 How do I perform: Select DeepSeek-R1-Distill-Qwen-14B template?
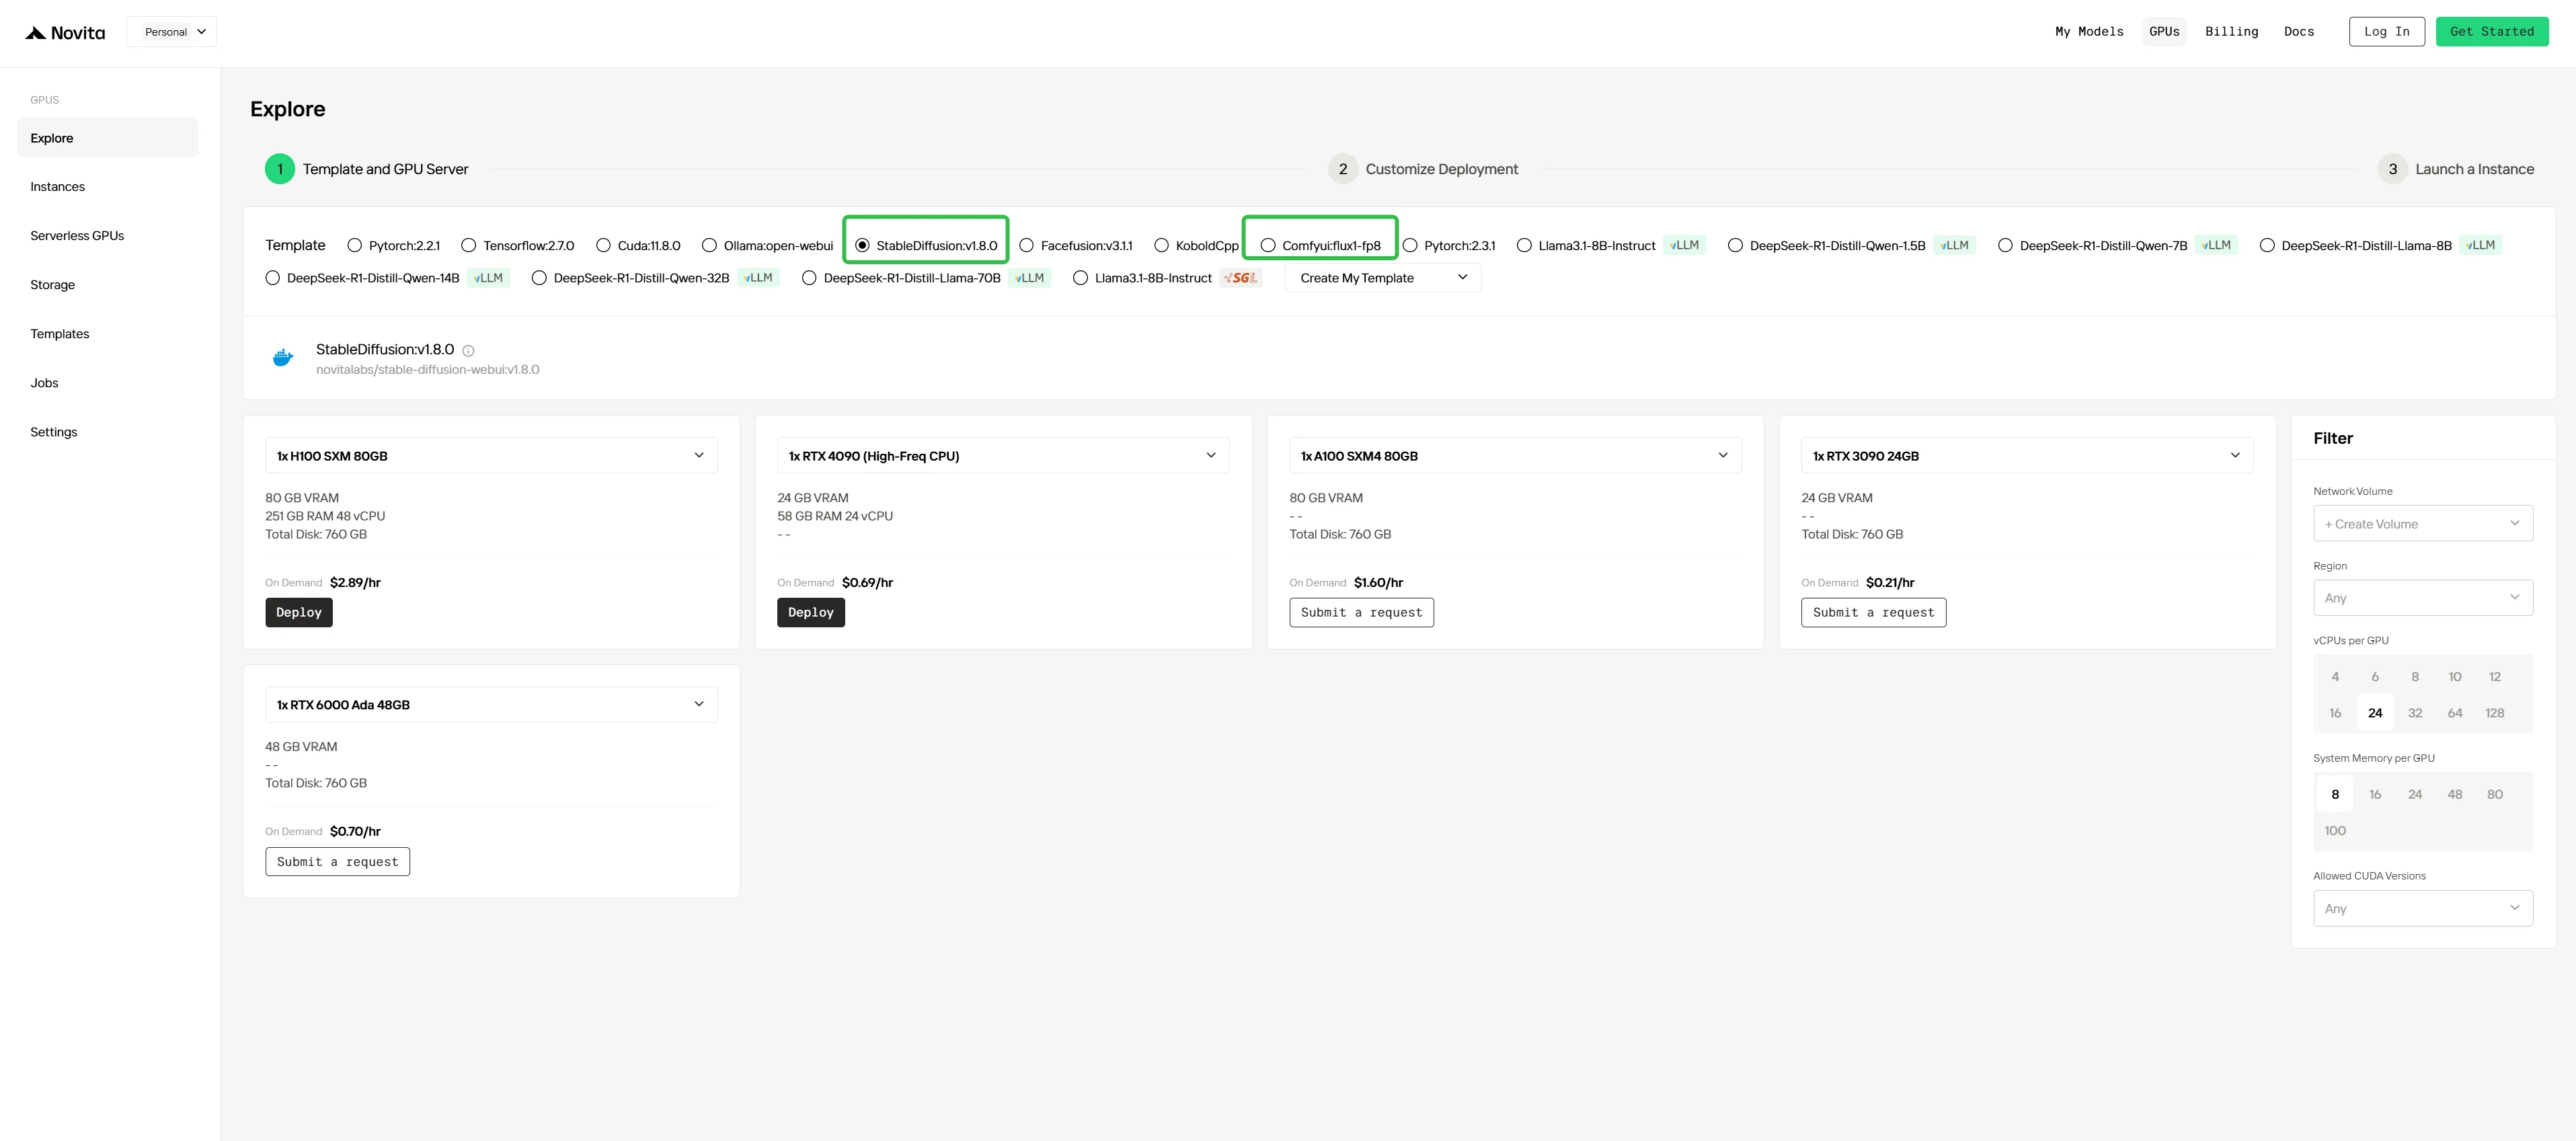point(272,278)
